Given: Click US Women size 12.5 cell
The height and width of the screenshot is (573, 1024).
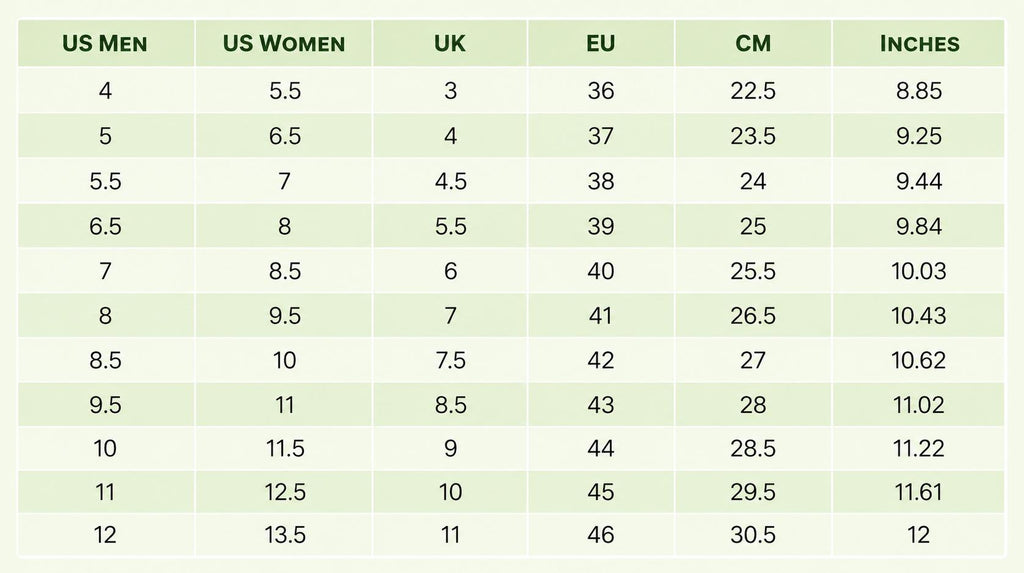Looking at the screenshot, I should (x=283, y=492).
